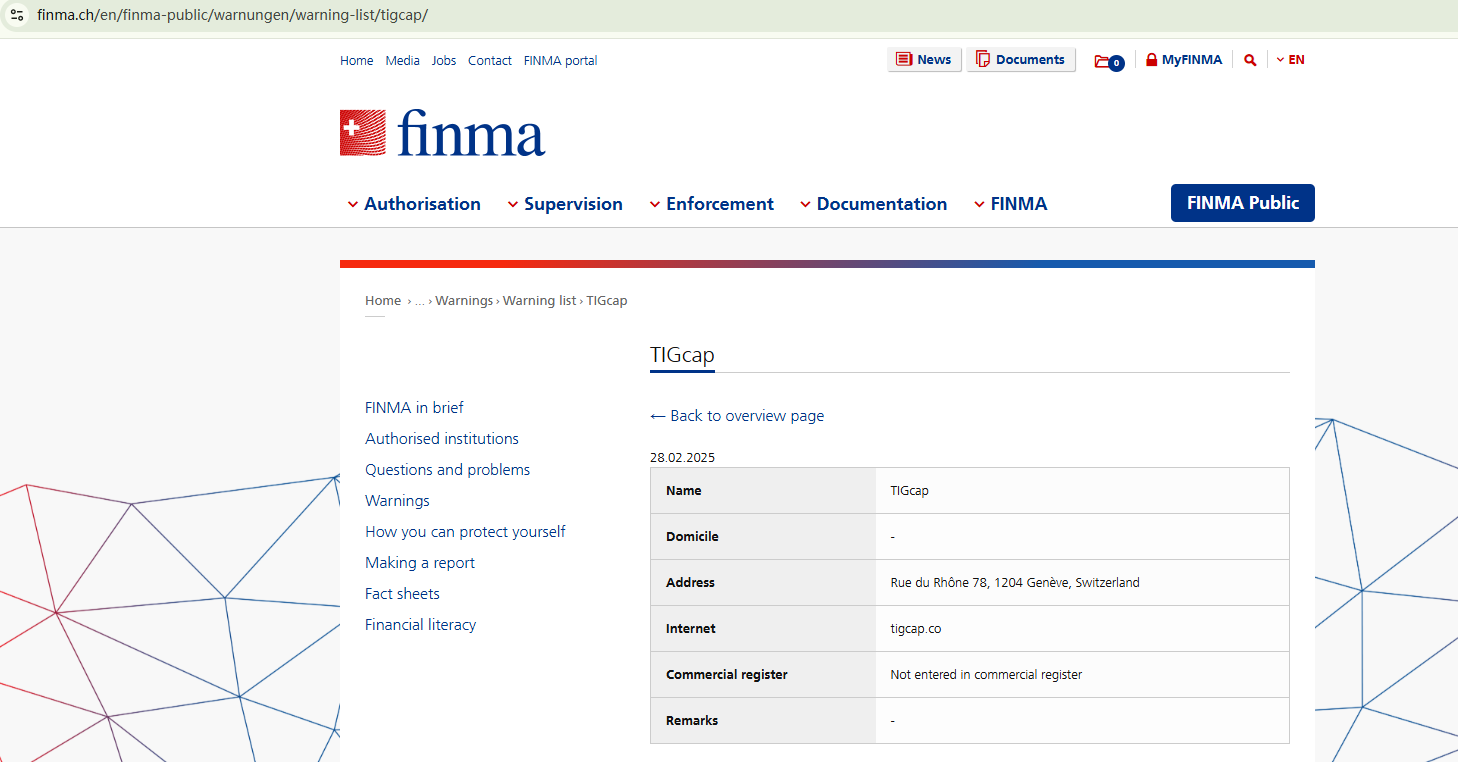
Task: Click the date 28.02.2025
Action: tap(683, 458)
